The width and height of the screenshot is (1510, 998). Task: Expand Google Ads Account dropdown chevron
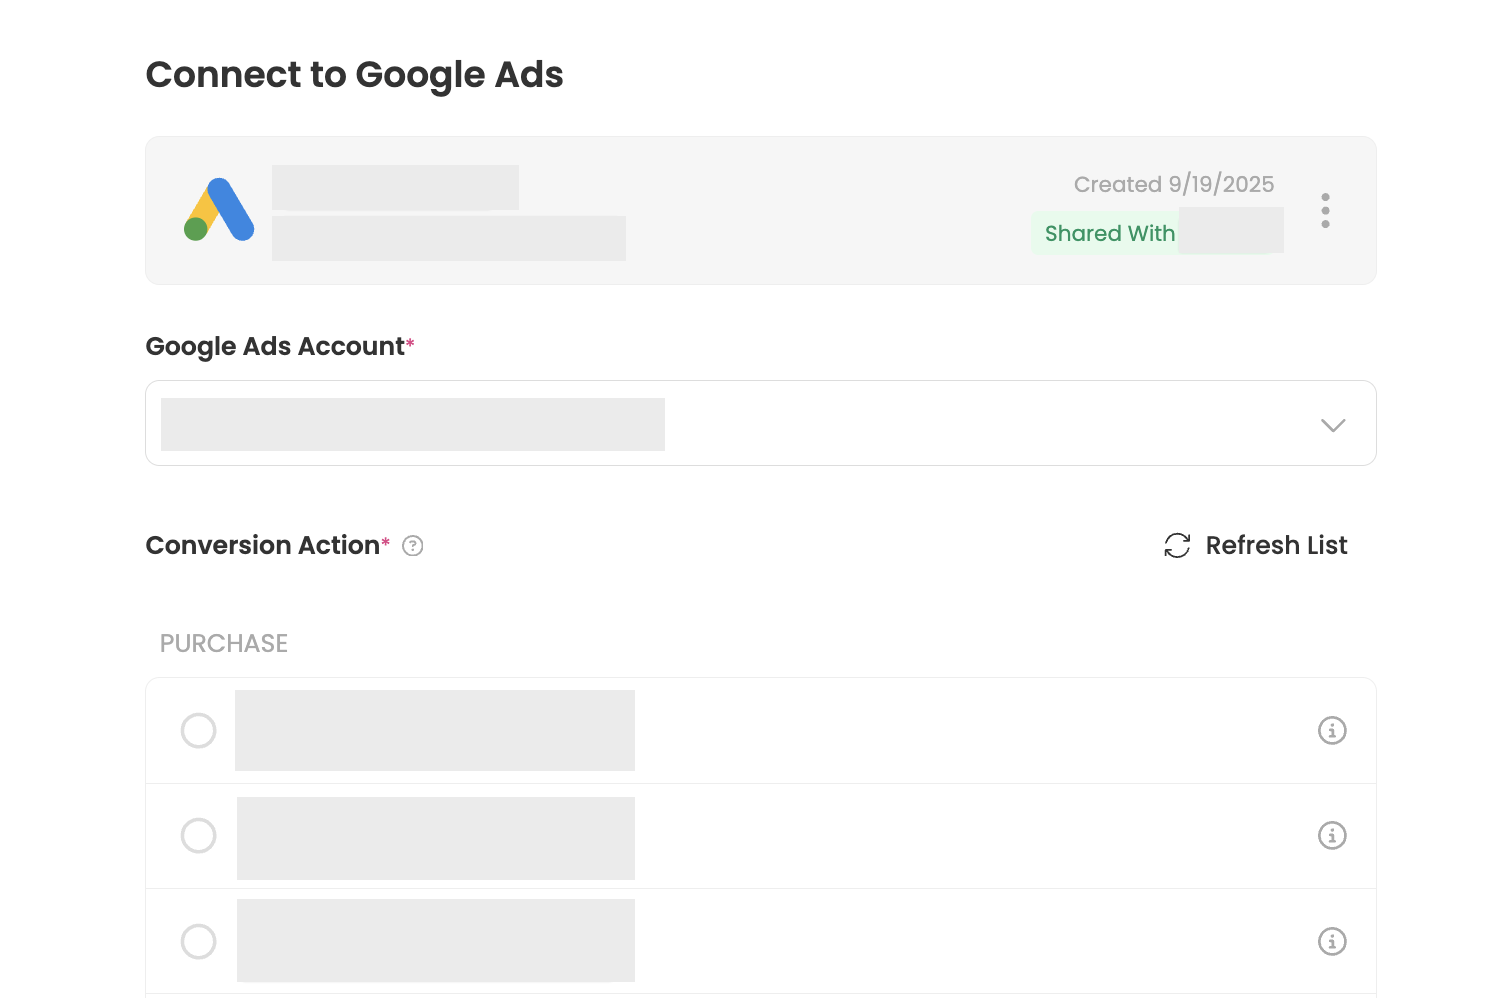1332,425
